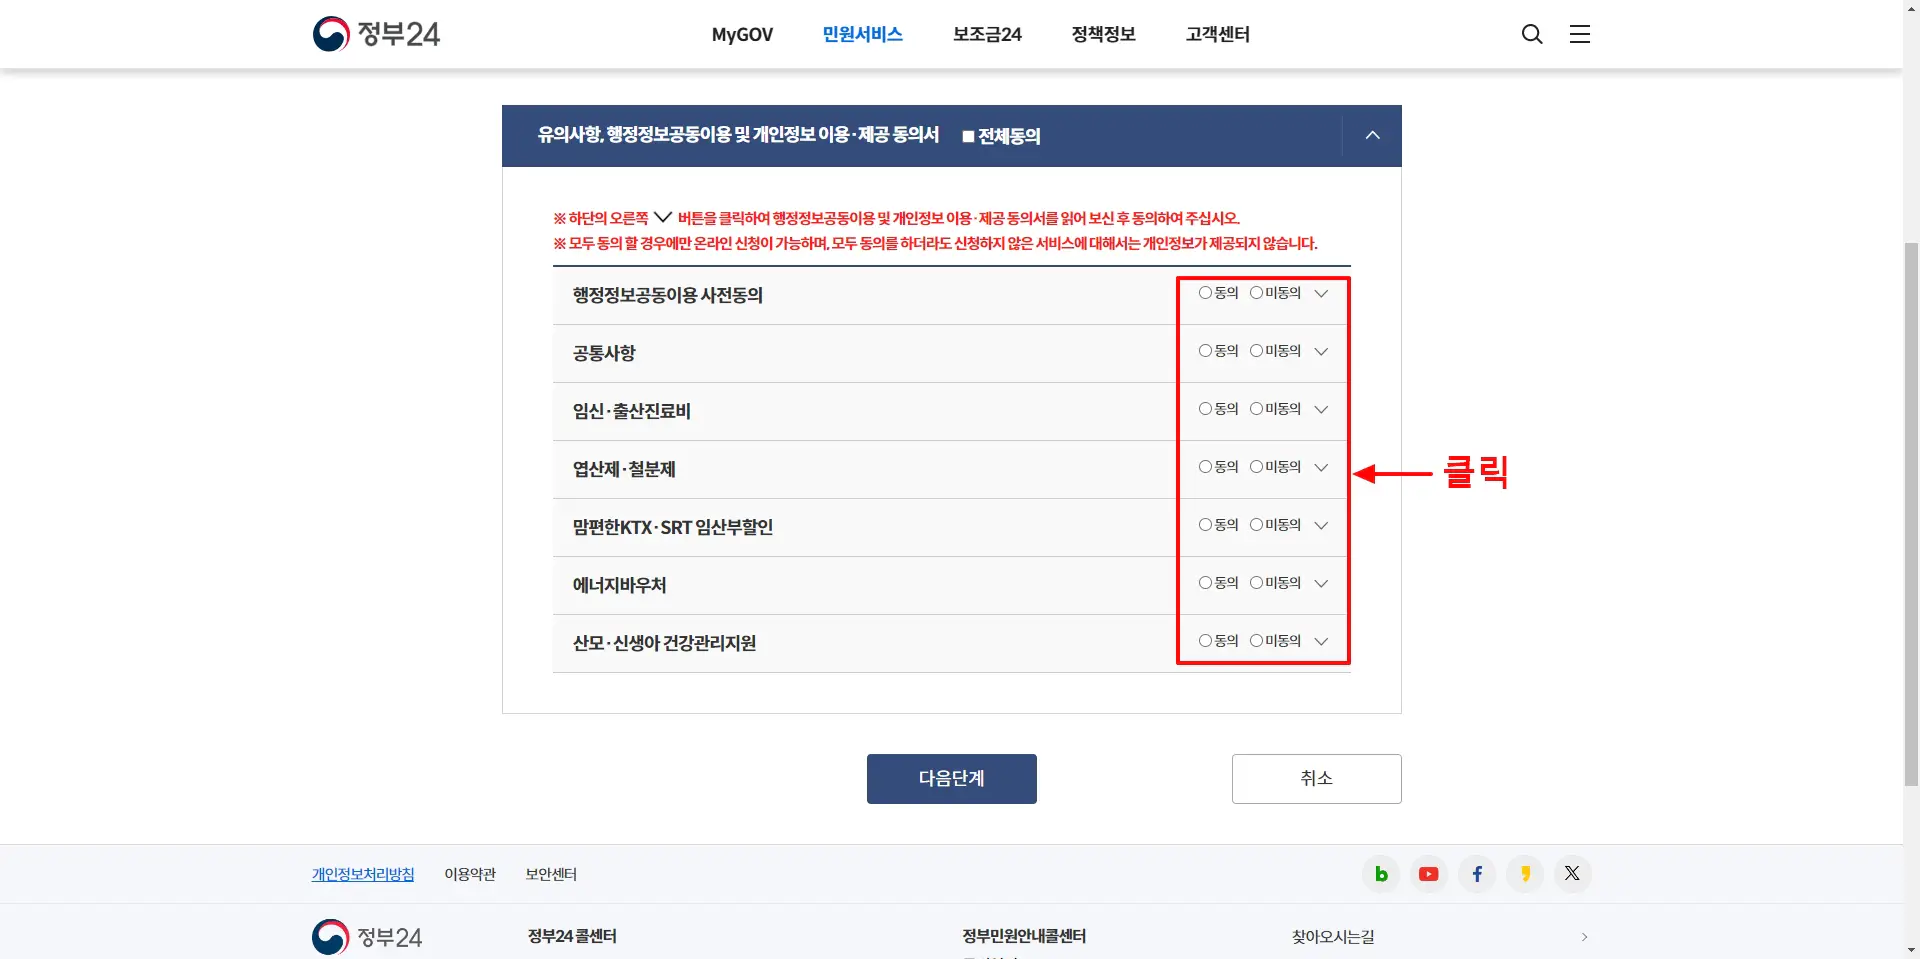This screenshot has height=959, width=1920.
Task: Expand the 임신·출산진료비 row chevron
Action: (1321, 410)
